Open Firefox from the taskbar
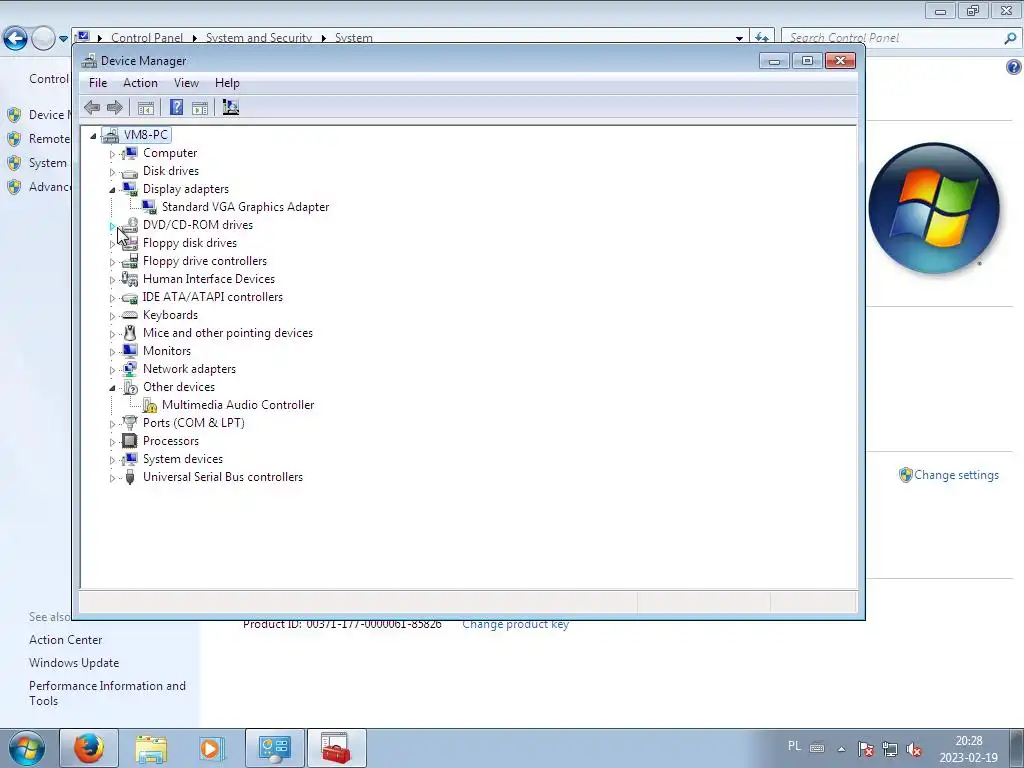Viewport: 1024px width, 768px height. [89, 748]
